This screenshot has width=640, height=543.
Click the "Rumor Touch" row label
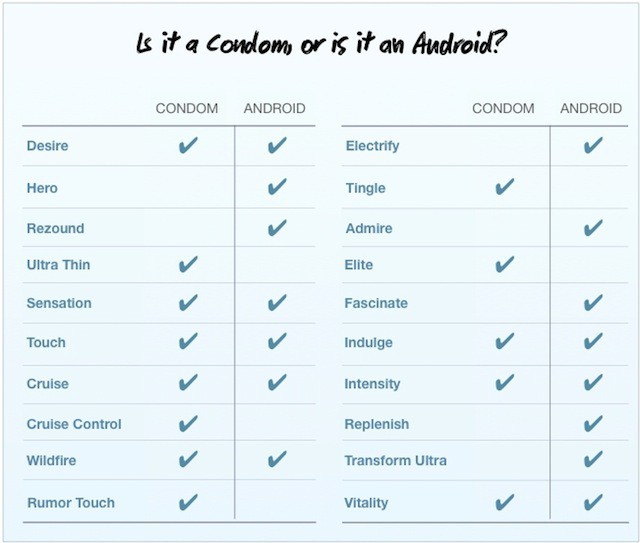[x=70, y=503]
